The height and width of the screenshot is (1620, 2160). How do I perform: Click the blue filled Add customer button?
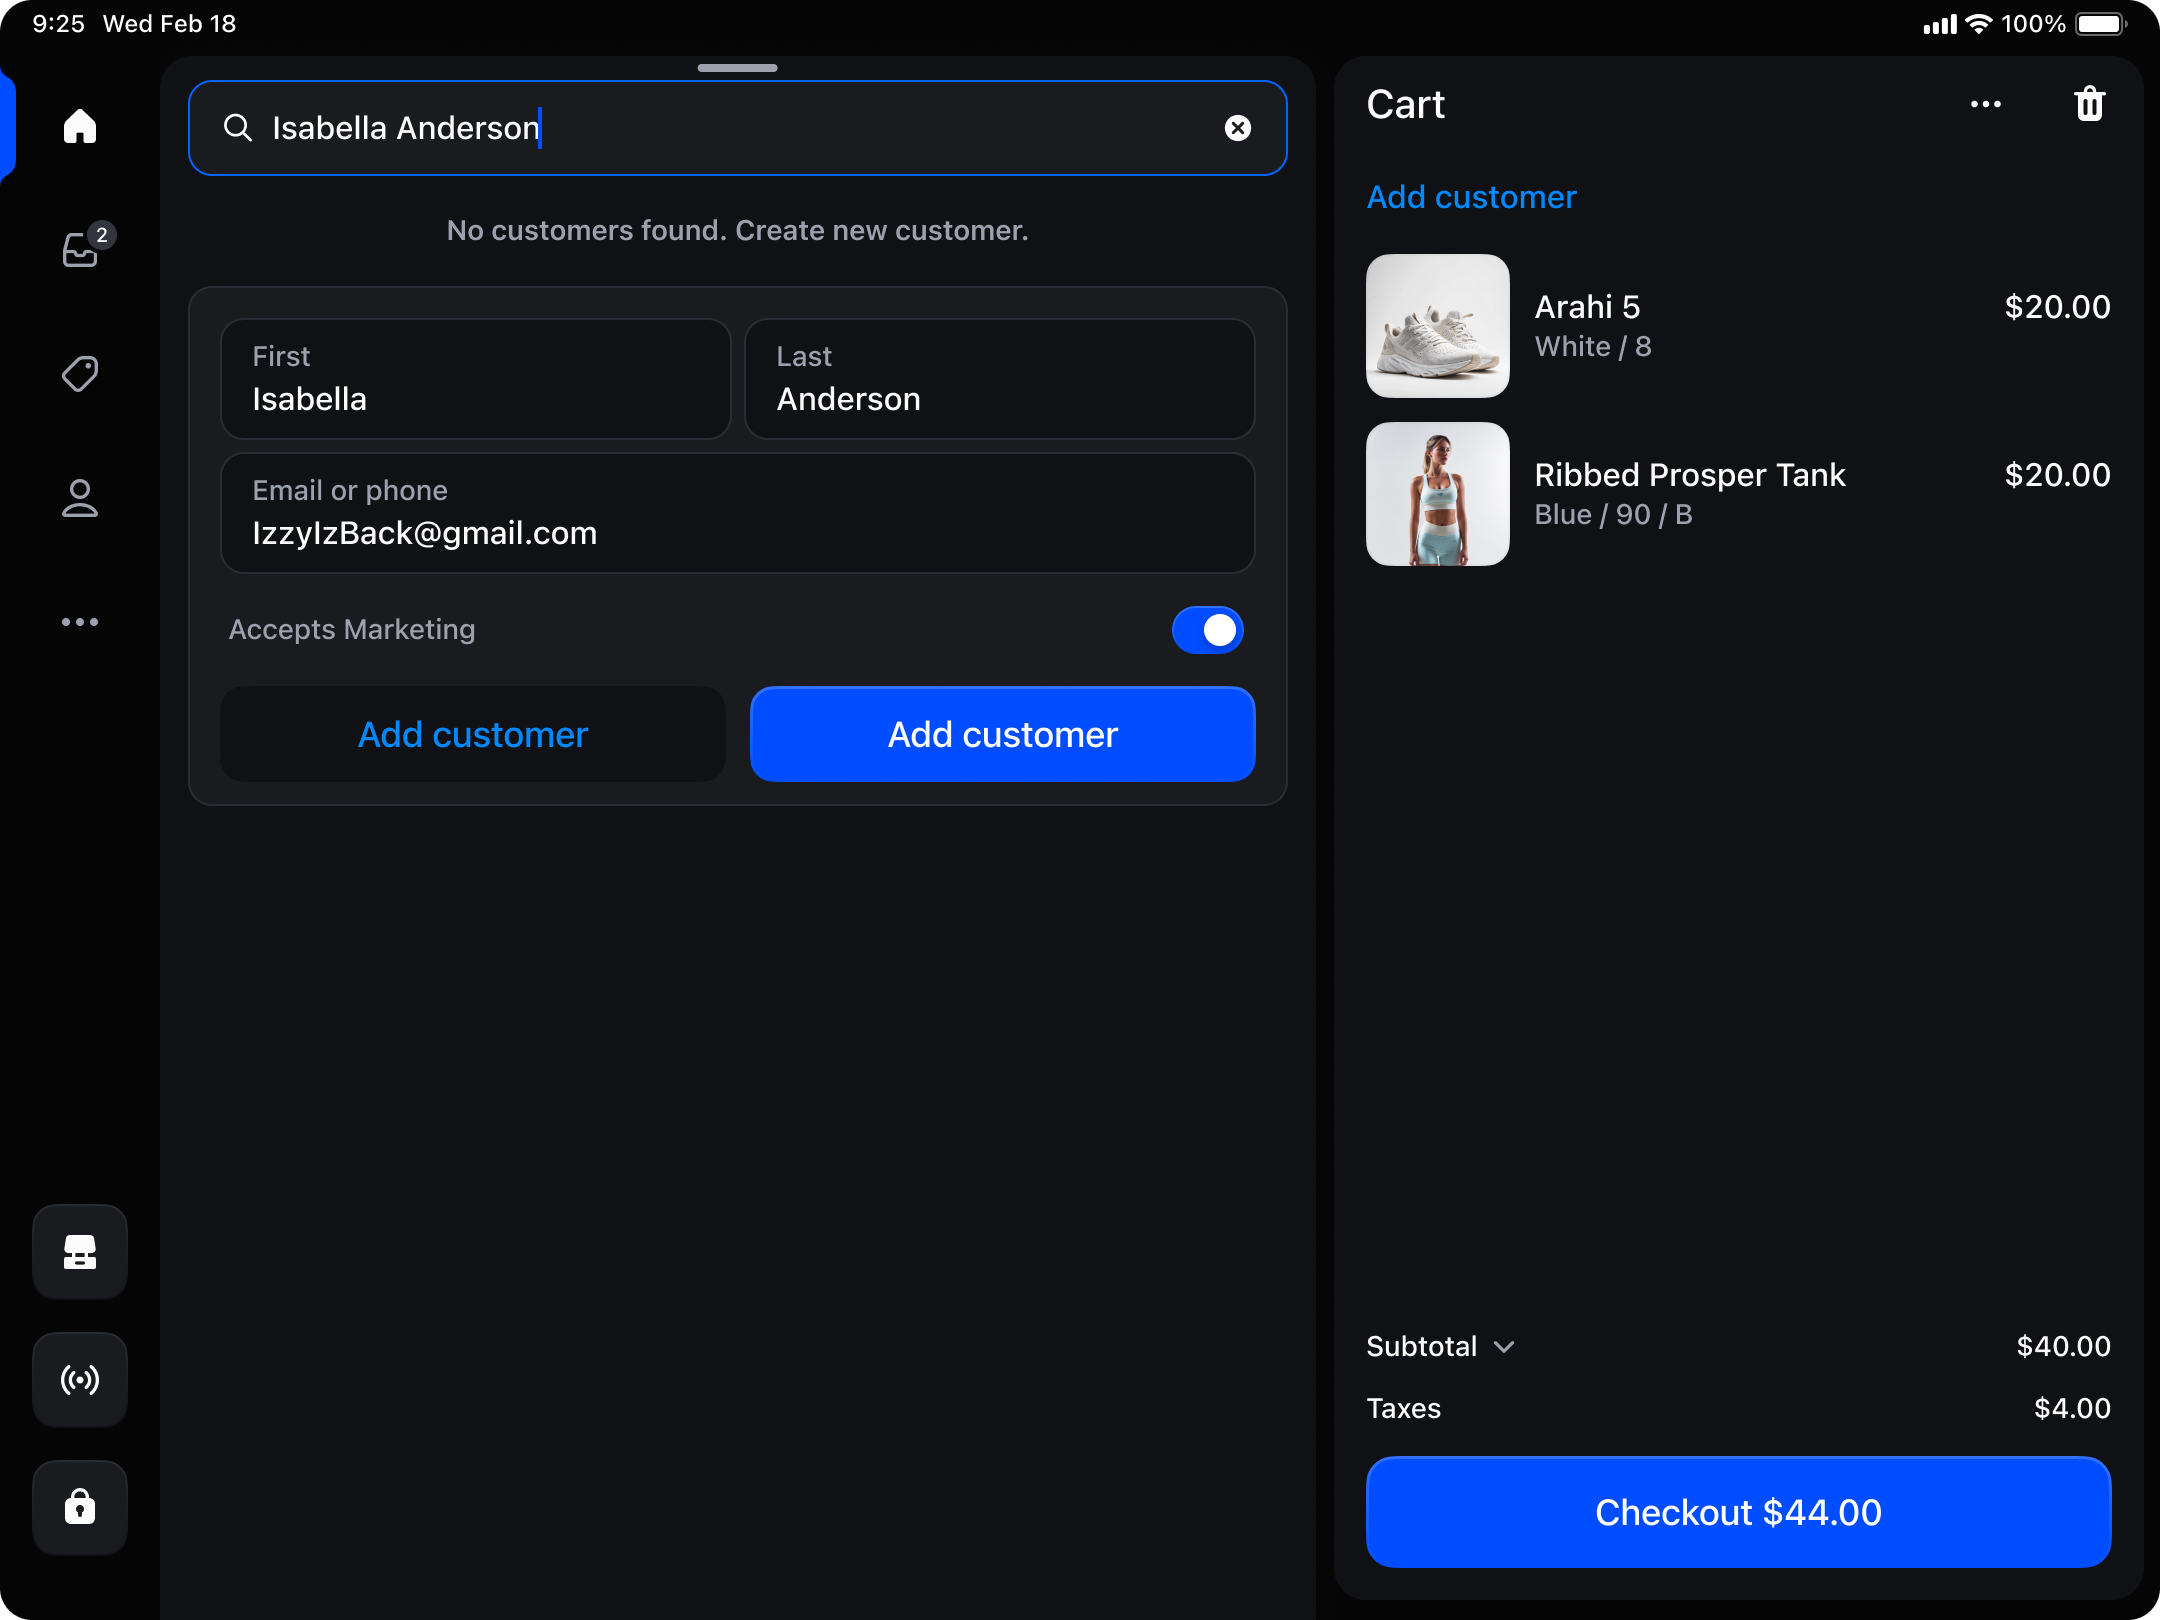(1003, 734)
